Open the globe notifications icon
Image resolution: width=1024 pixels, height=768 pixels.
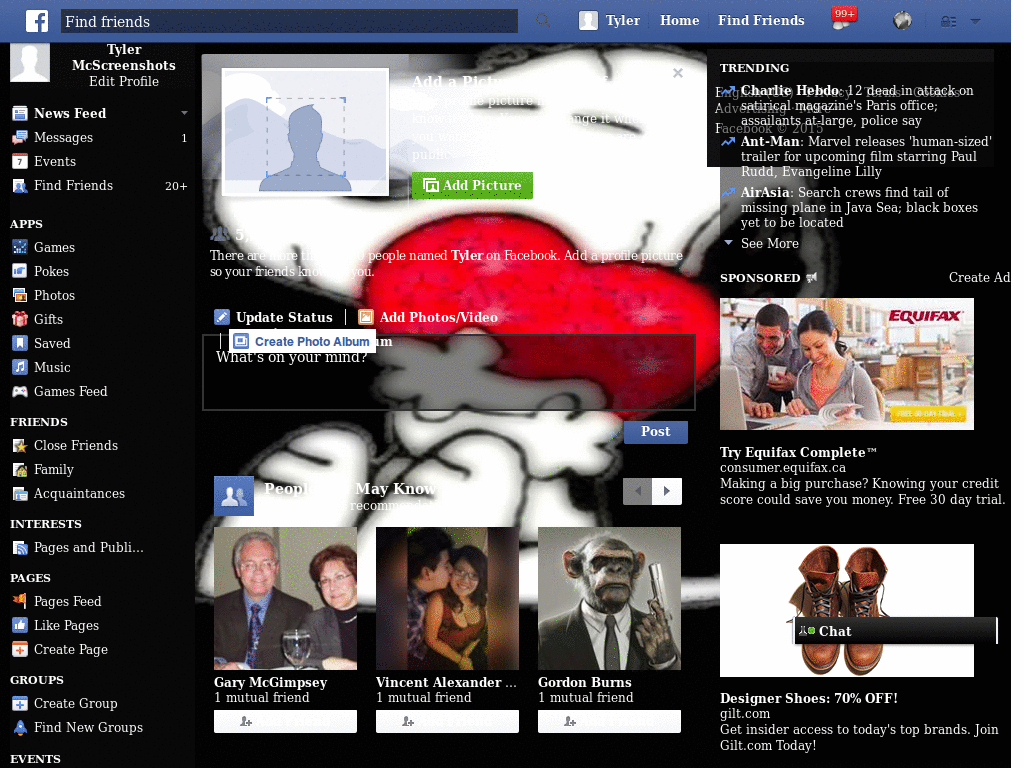coord(902,21)
